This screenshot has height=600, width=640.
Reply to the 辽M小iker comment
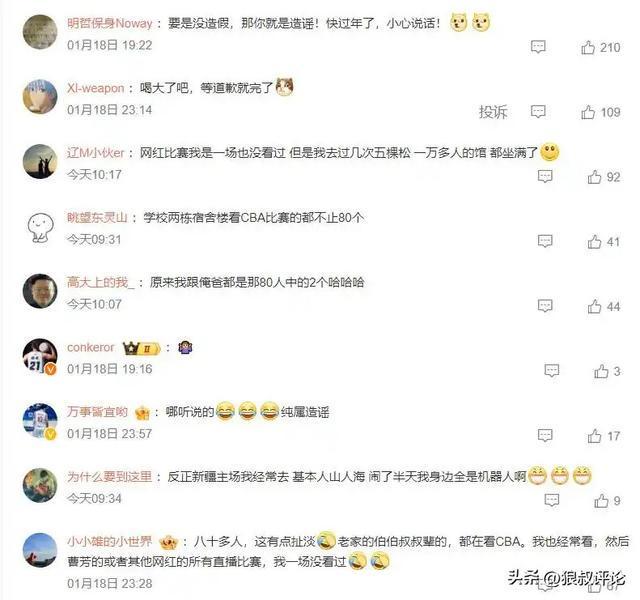(x=545, y=176)
